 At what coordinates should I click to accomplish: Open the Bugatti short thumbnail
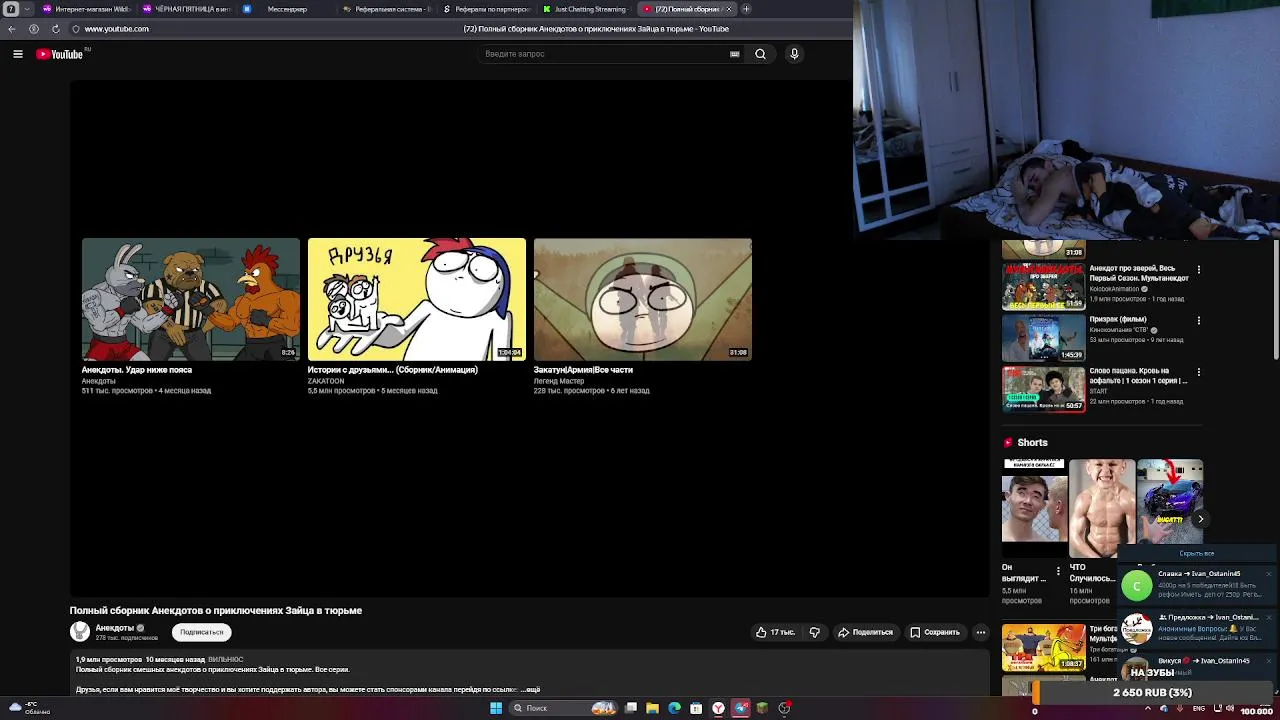[1170, 500]
